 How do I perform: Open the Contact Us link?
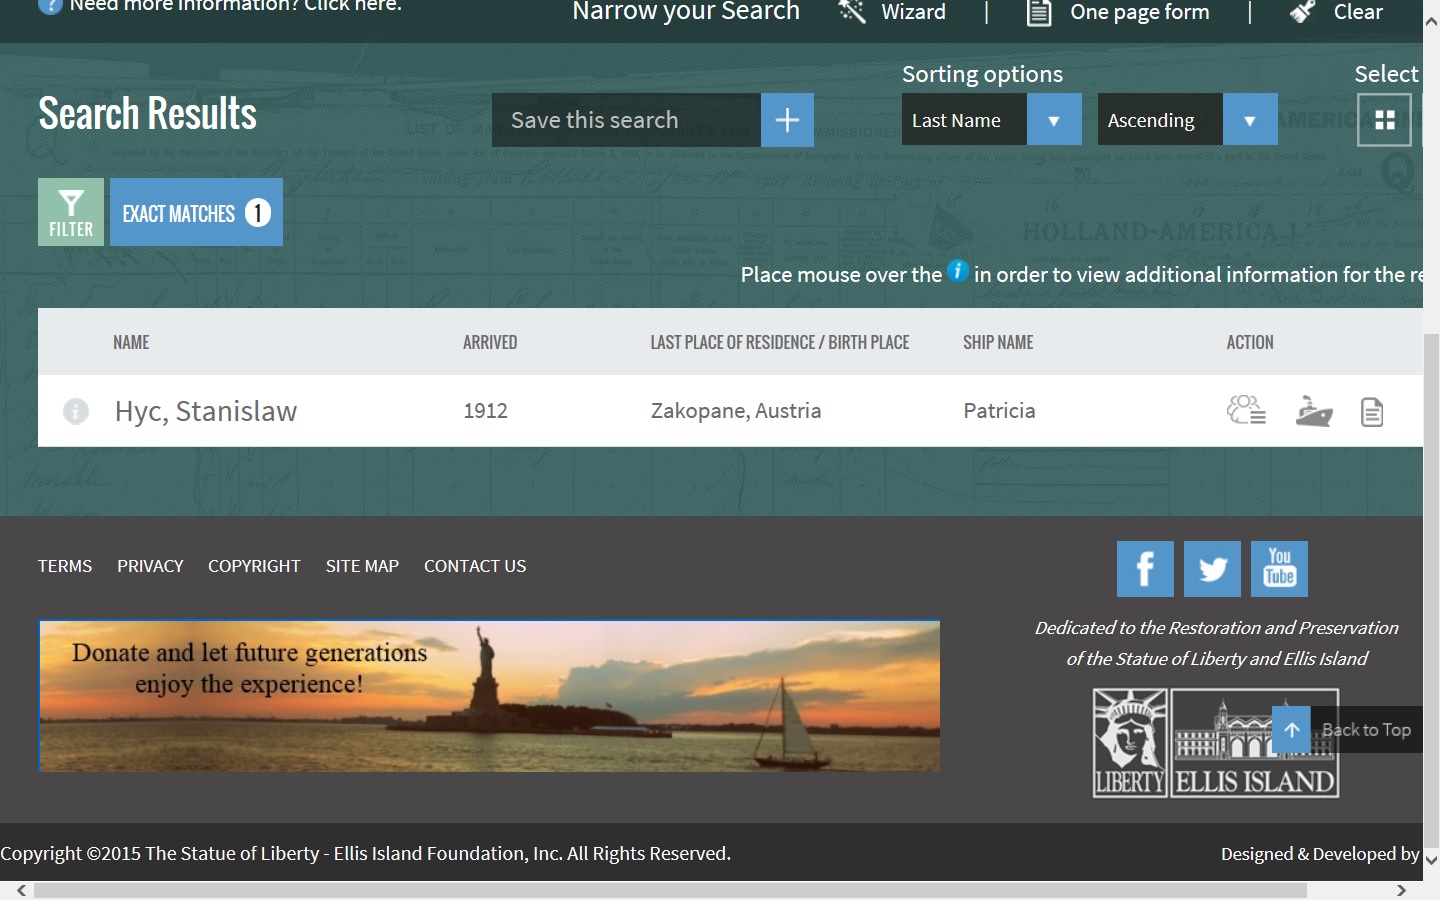tap(475, 566)
